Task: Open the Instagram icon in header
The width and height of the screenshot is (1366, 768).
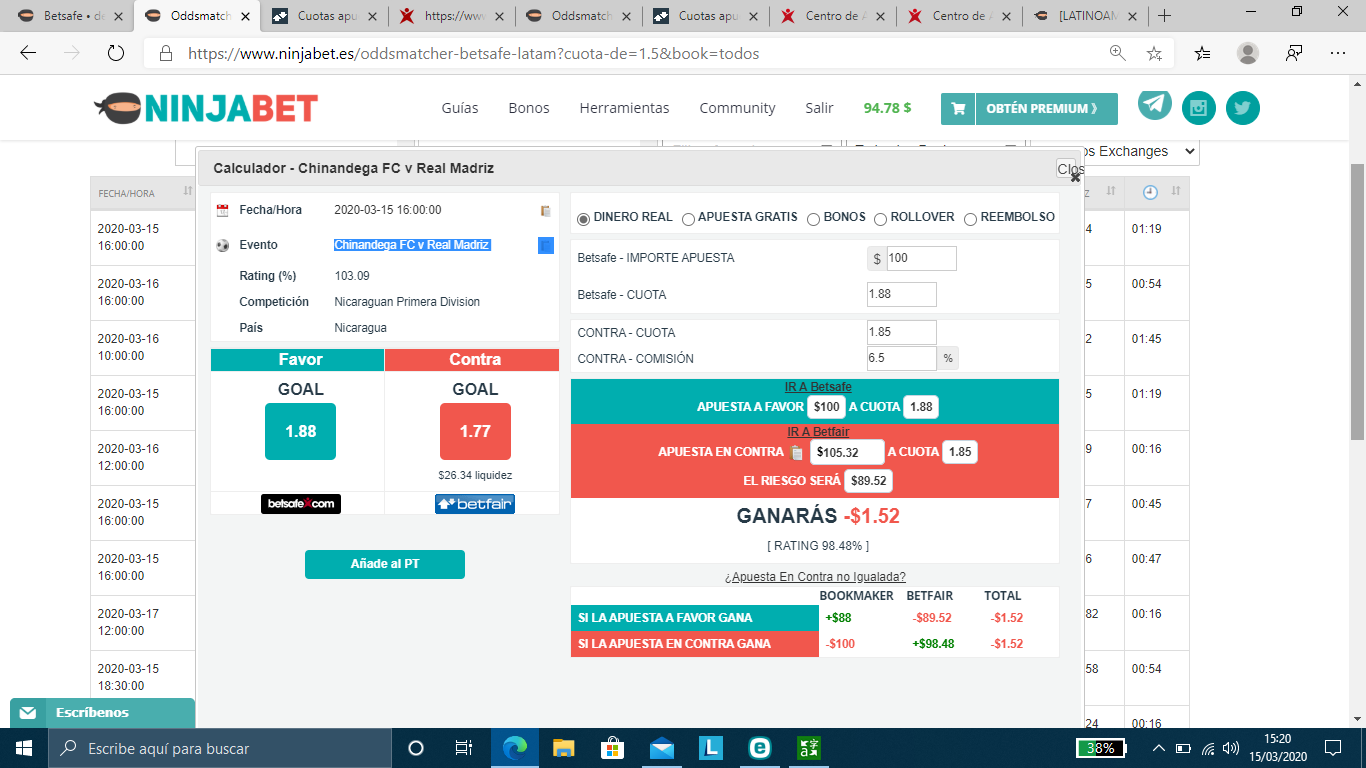Action: pos(1199,108)
